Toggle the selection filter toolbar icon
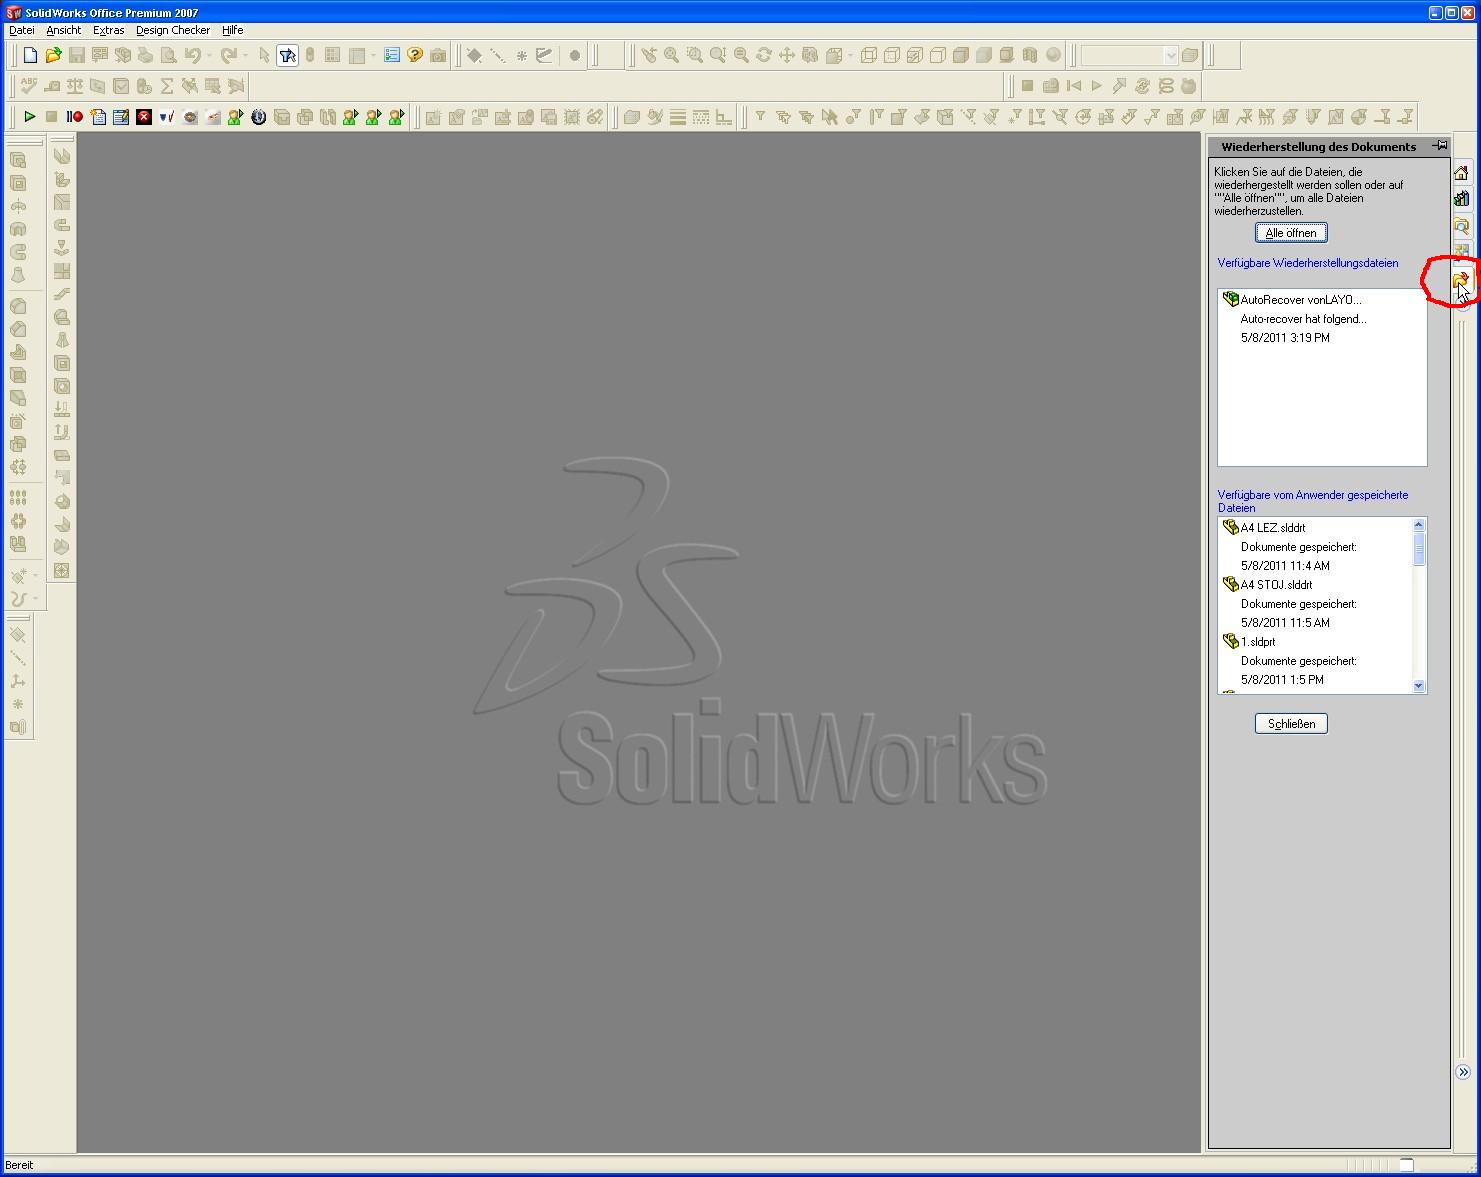This screenshot has width=1481, height=1177. coord(288,55)
